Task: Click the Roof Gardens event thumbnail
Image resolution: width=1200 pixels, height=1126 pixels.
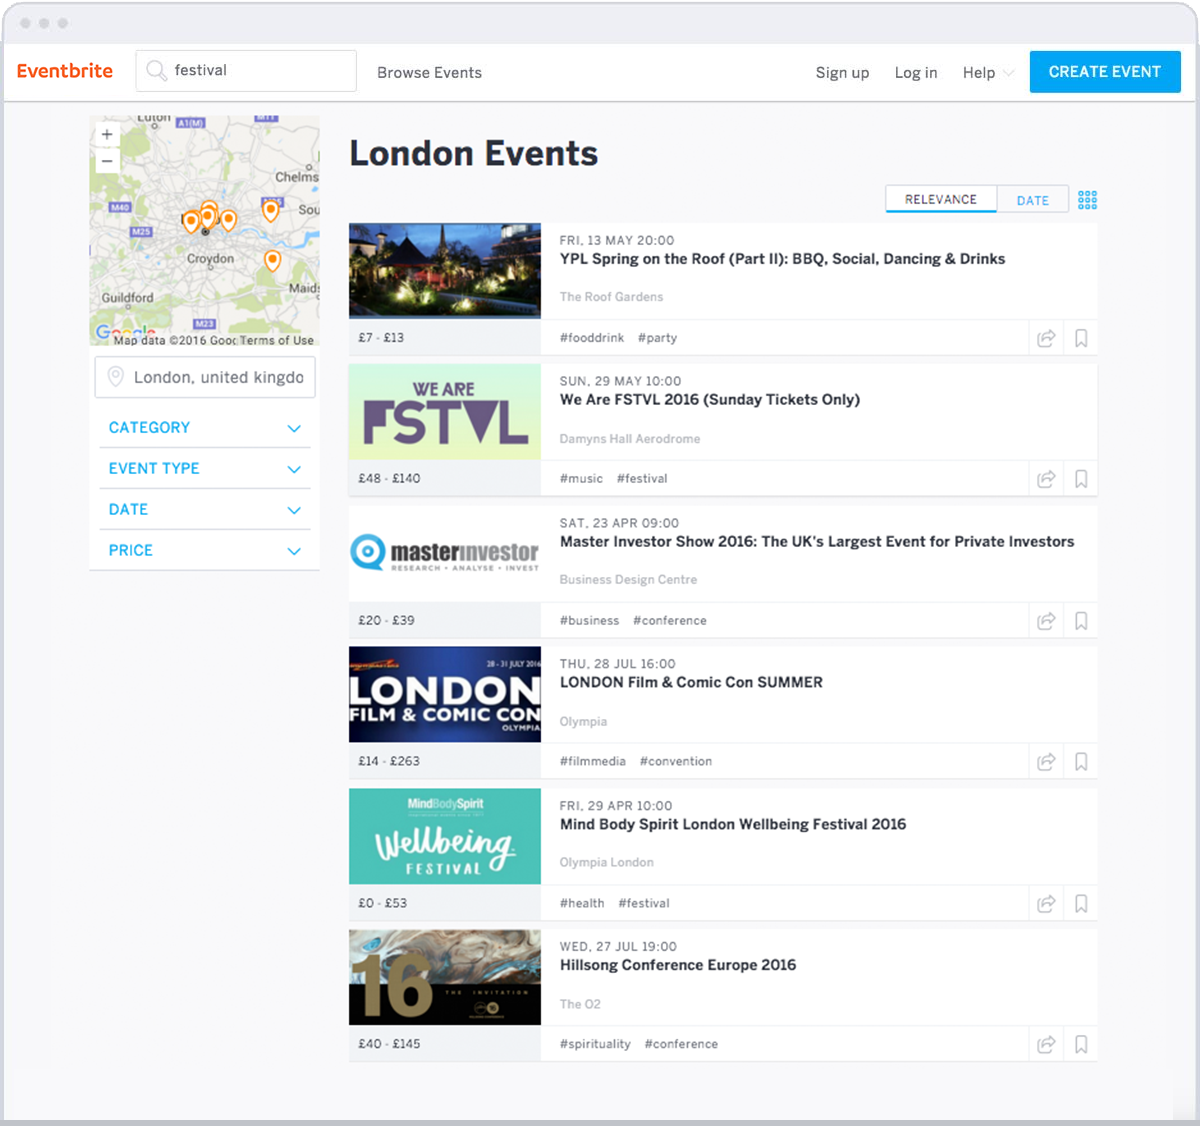Action: point(445,271)
